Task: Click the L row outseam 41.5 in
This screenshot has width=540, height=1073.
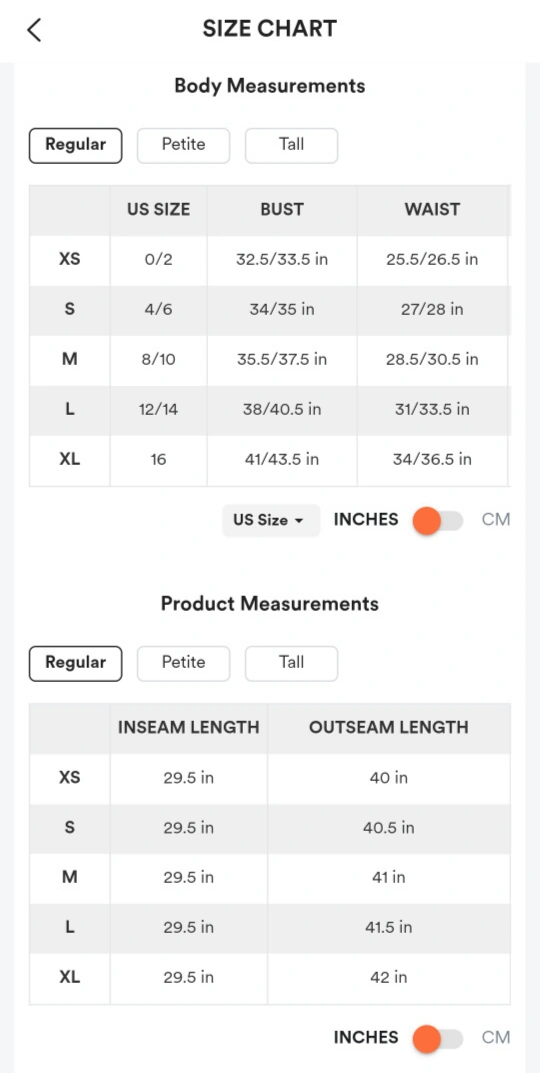Action: pos(389,928)
